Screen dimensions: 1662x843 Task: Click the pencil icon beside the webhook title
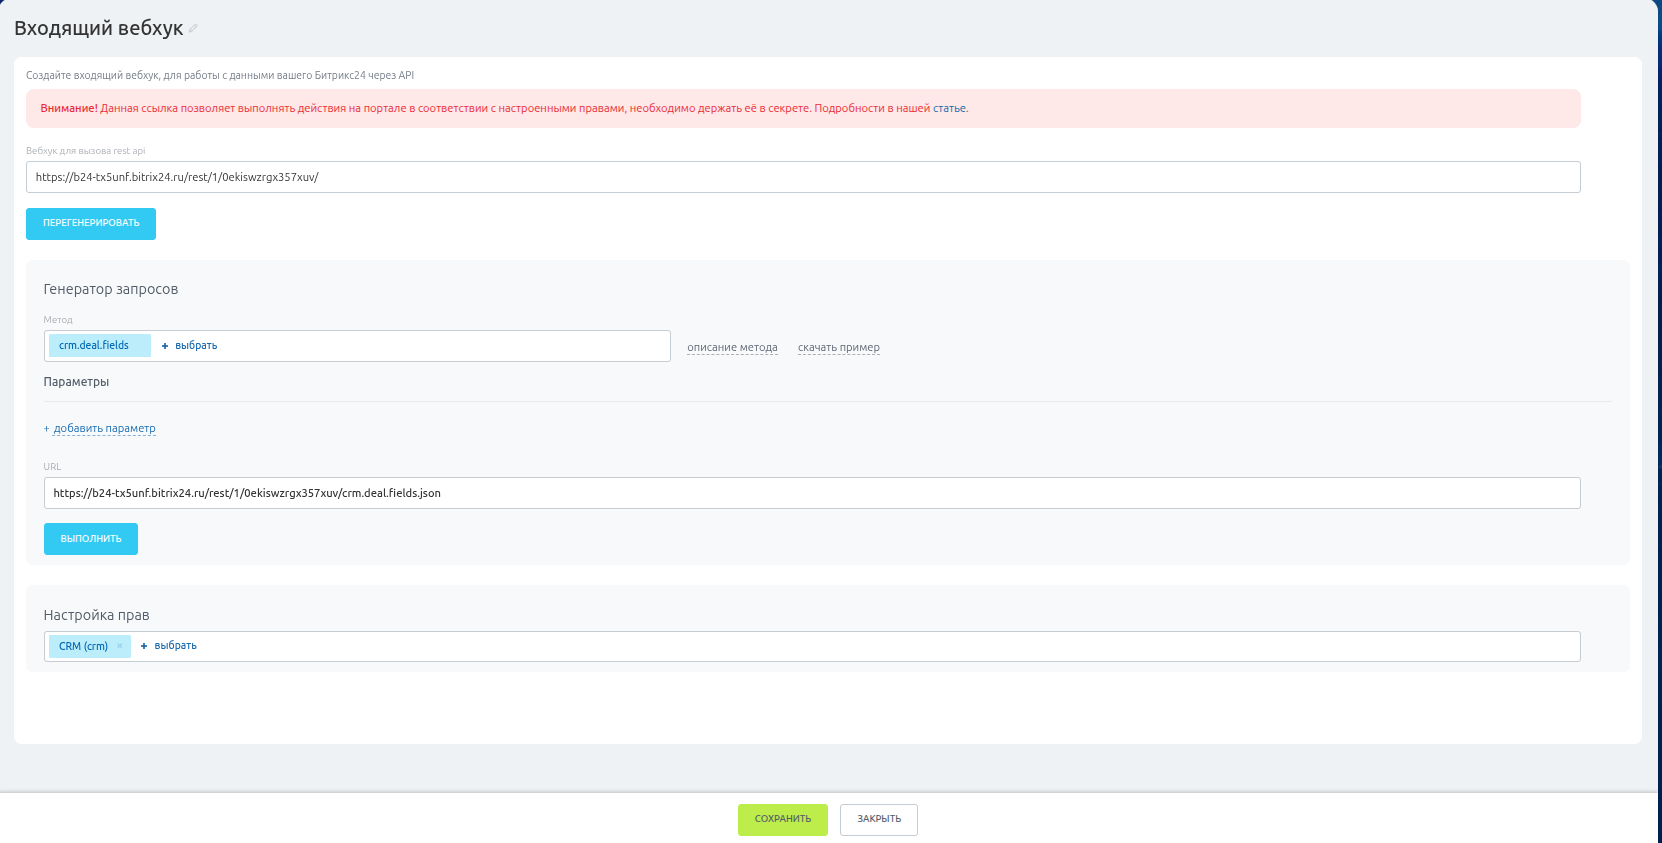193,29
